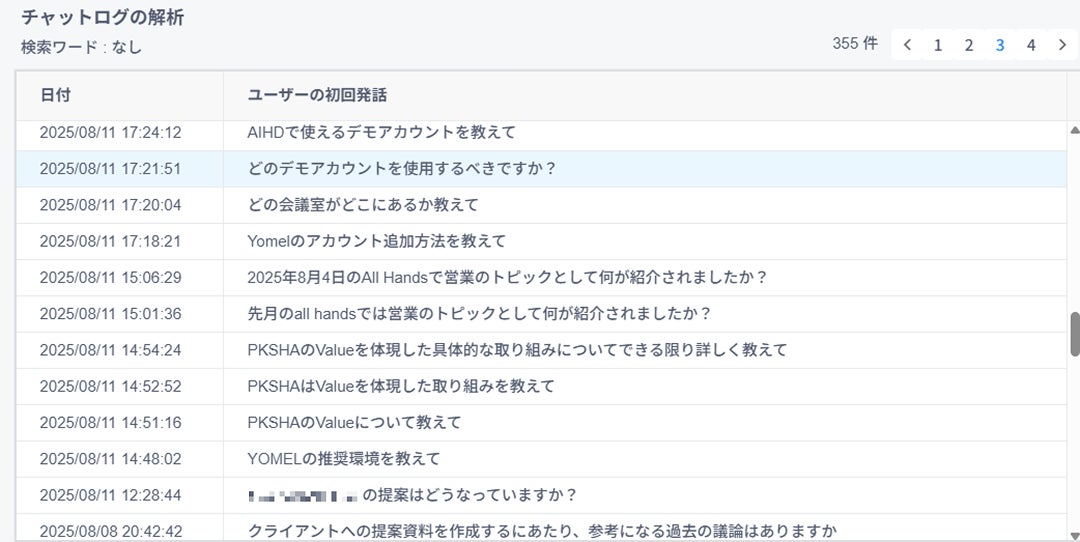Click the 日付 column header

[56, 96]
